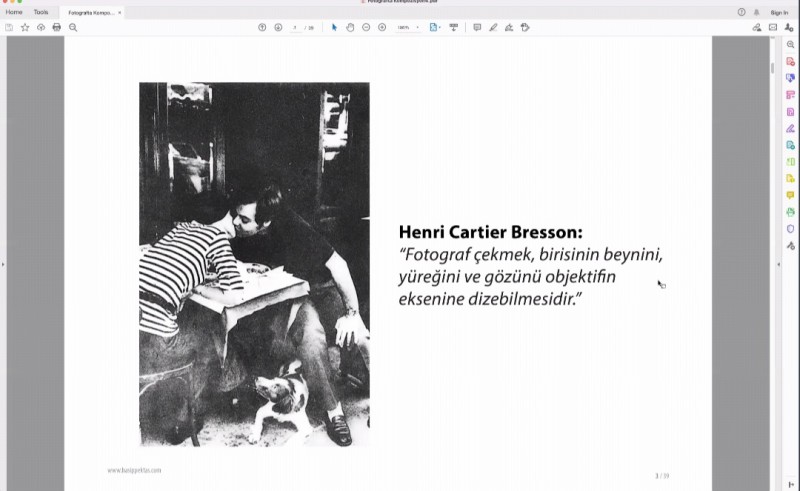Image resolution: width=800 pixels, height=491 pixels.
Task: Add a sticky note comment
Action: point(477,27)
